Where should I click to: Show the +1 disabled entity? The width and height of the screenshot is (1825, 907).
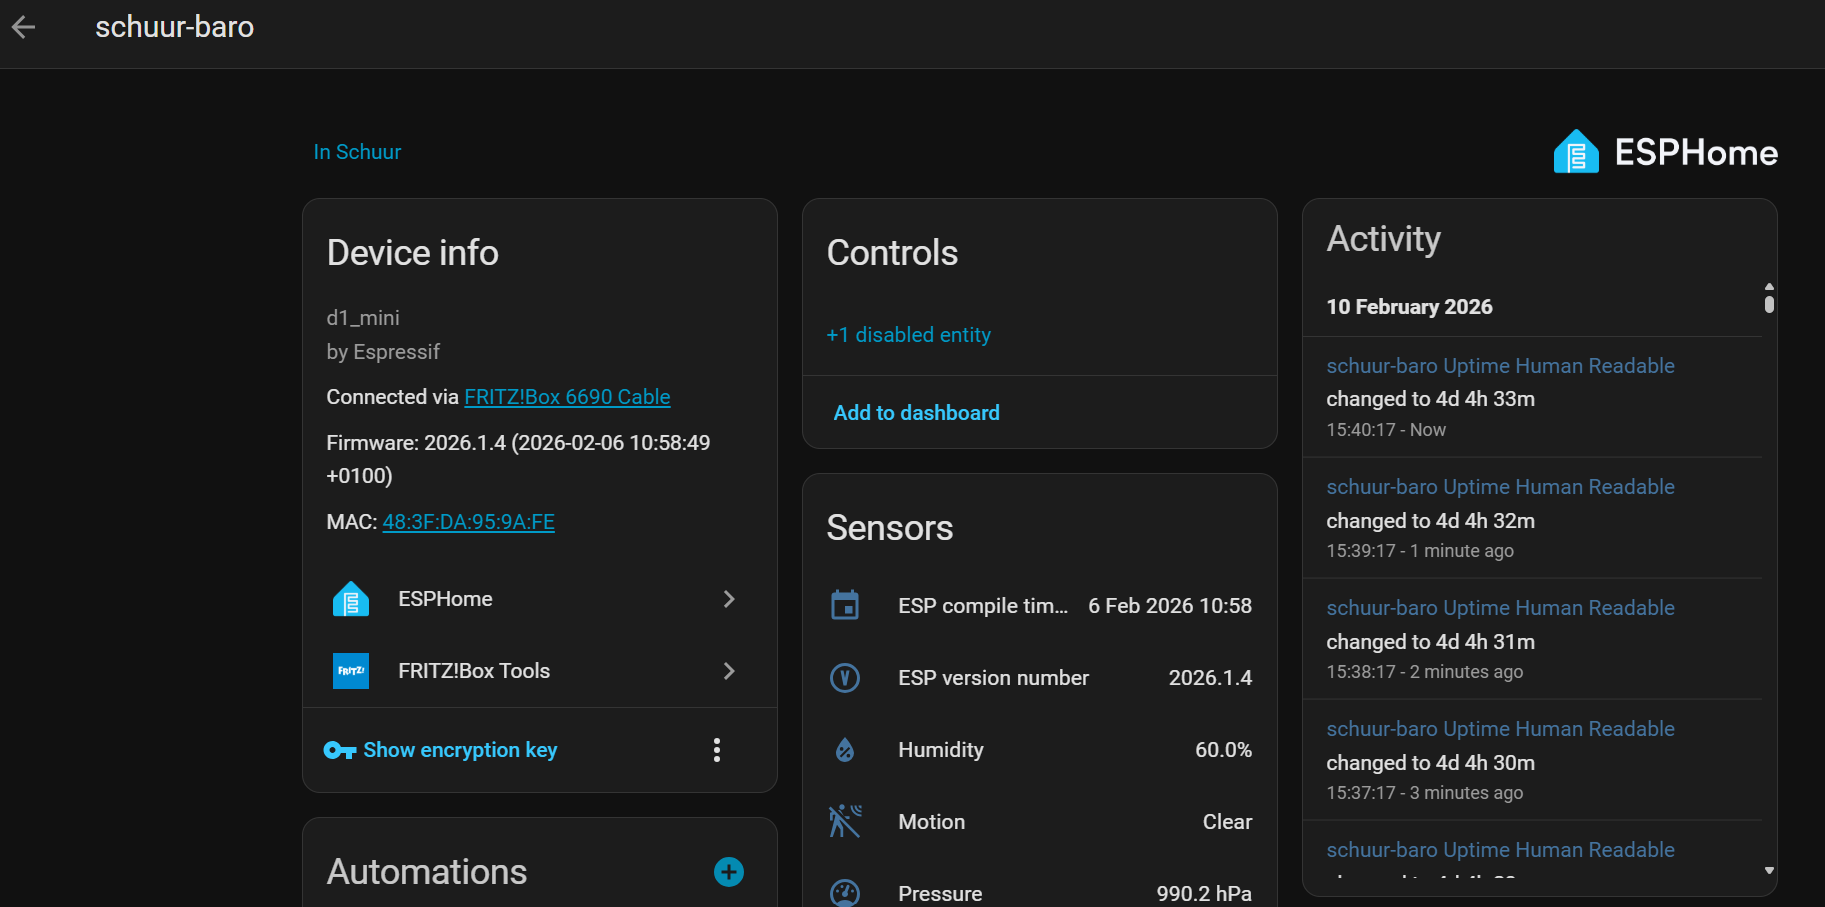[x=908, y=335]
